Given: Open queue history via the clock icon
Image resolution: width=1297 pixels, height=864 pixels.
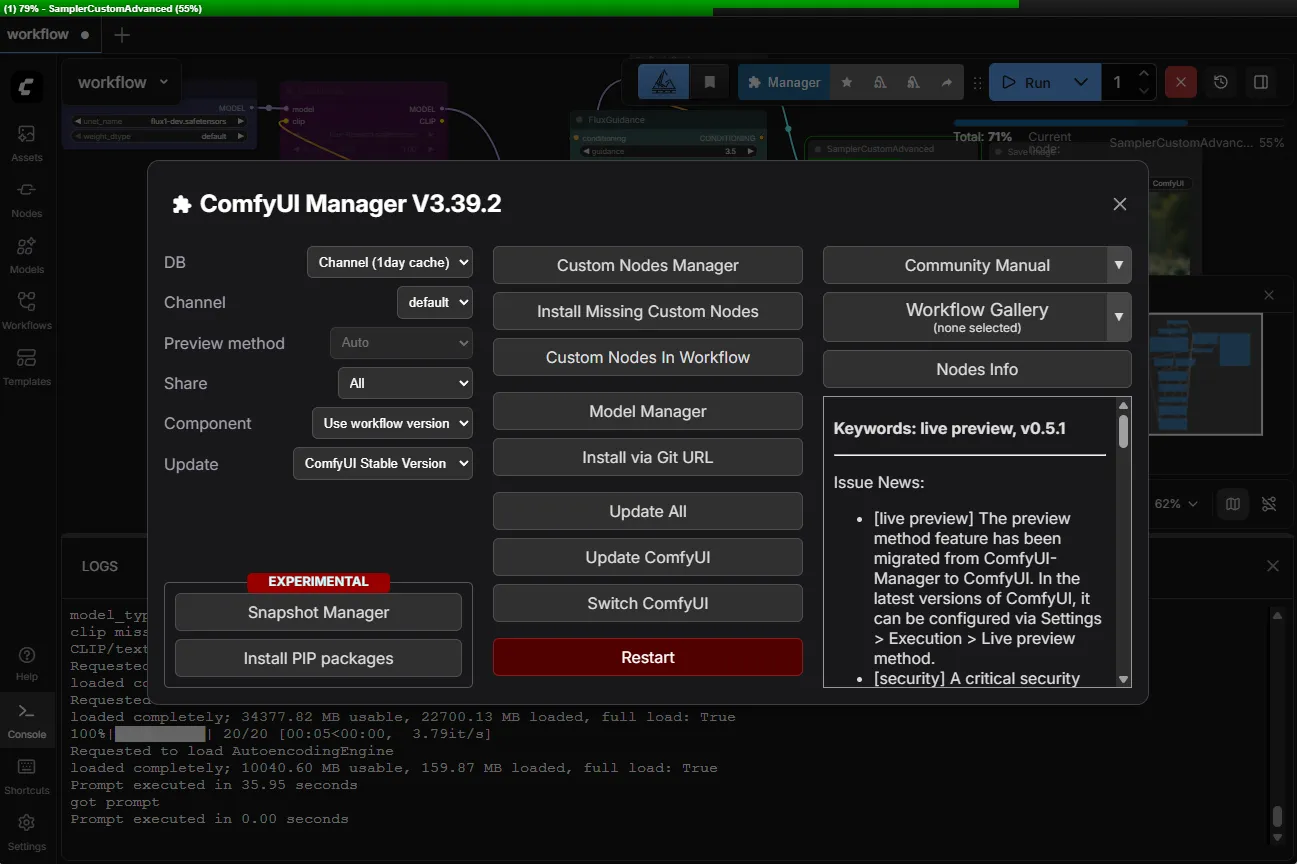Looking at the screenshot, I should pos(1220,82).
